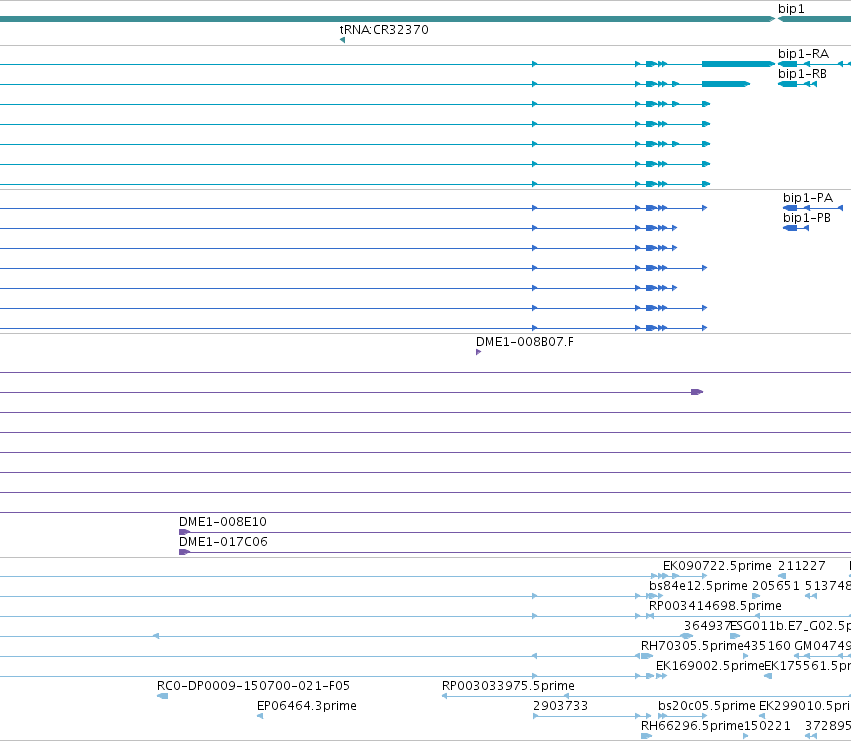Click the arrow glyph under EP06464.3prime
The image size is (851, 741).
[x=260, y=716]
